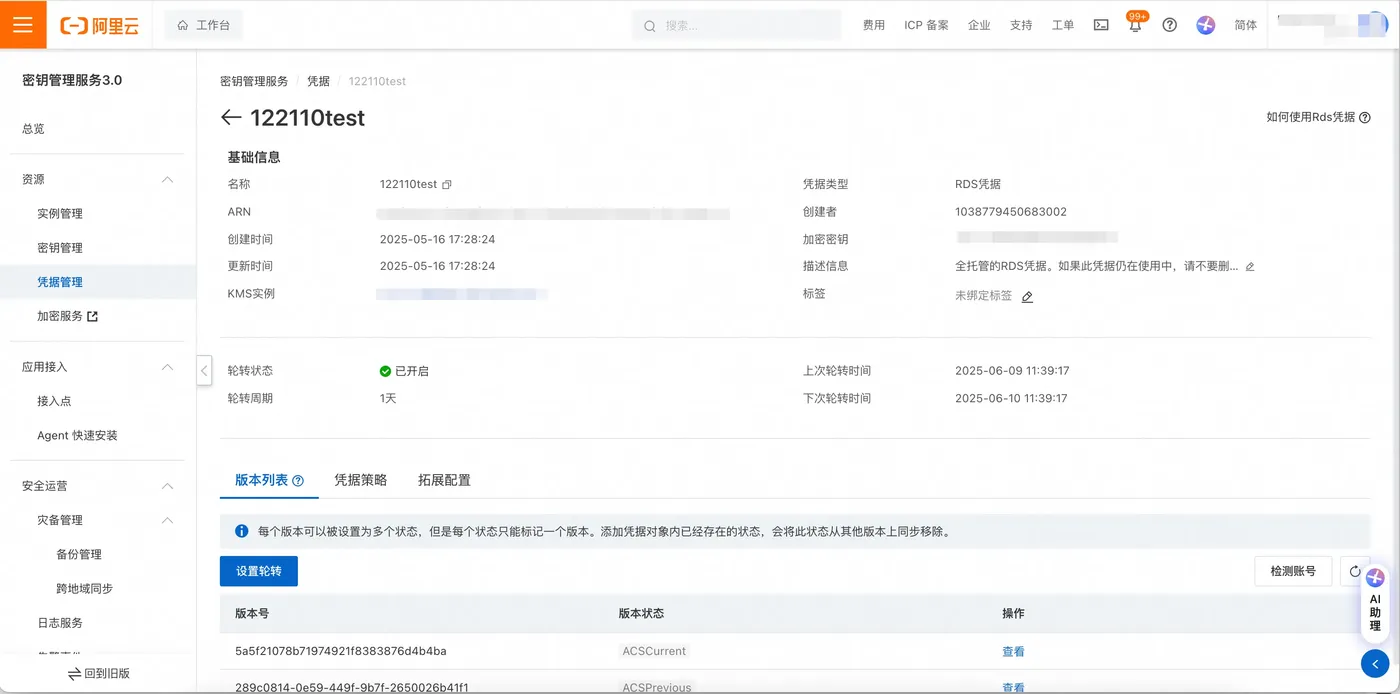Click the back arrow beside 122110test
Image resolution: width=1400 pixels, height=694 pixels.
[231, 118]
